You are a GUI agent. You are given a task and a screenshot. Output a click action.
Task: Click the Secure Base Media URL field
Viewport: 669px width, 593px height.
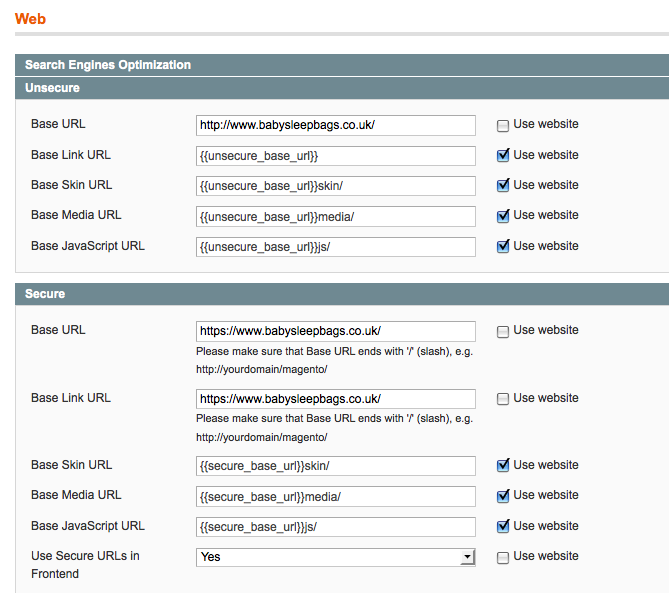coord(336,497)
